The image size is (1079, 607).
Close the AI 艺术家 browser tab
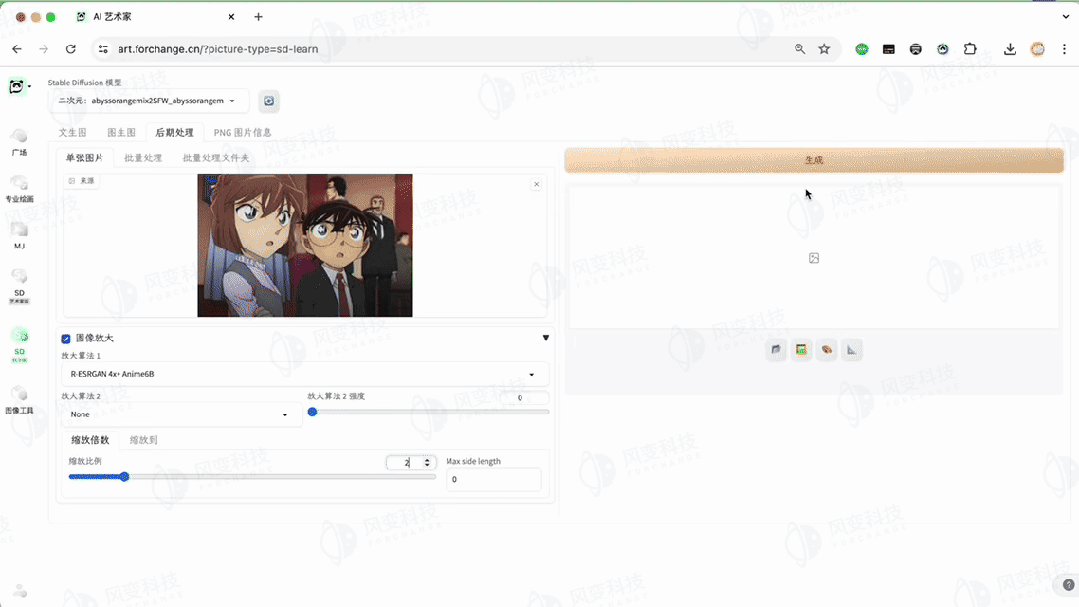(x=231, y=17)
